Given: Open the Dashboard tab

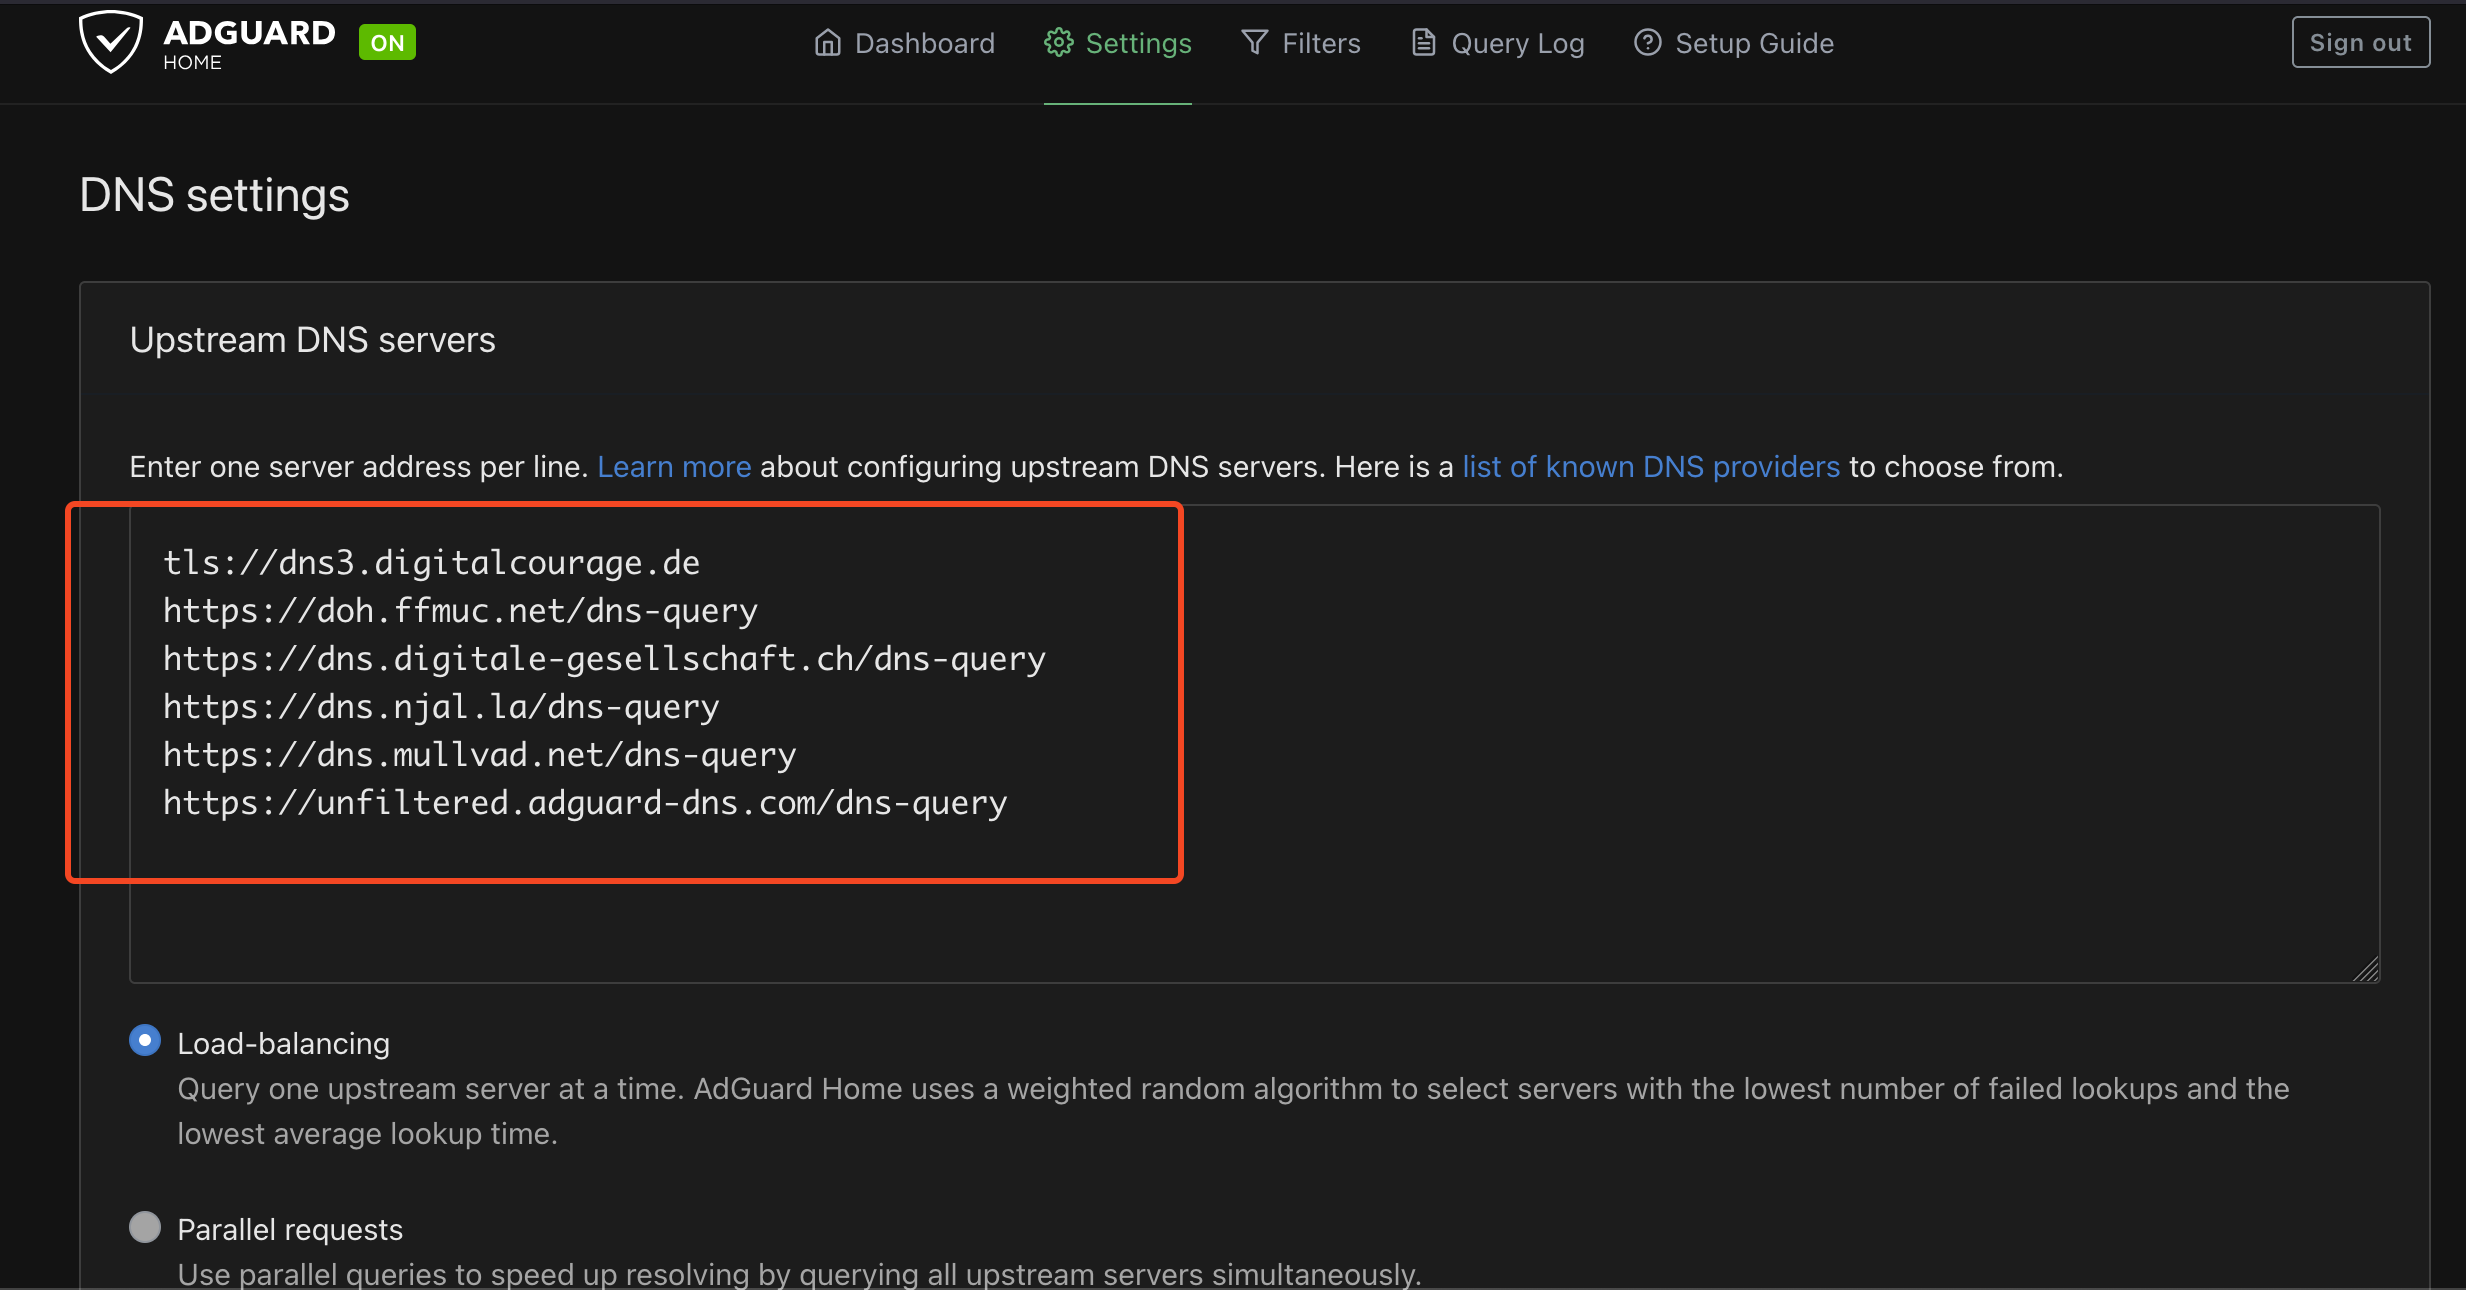Looking at the screenshot, I should 924,43.
